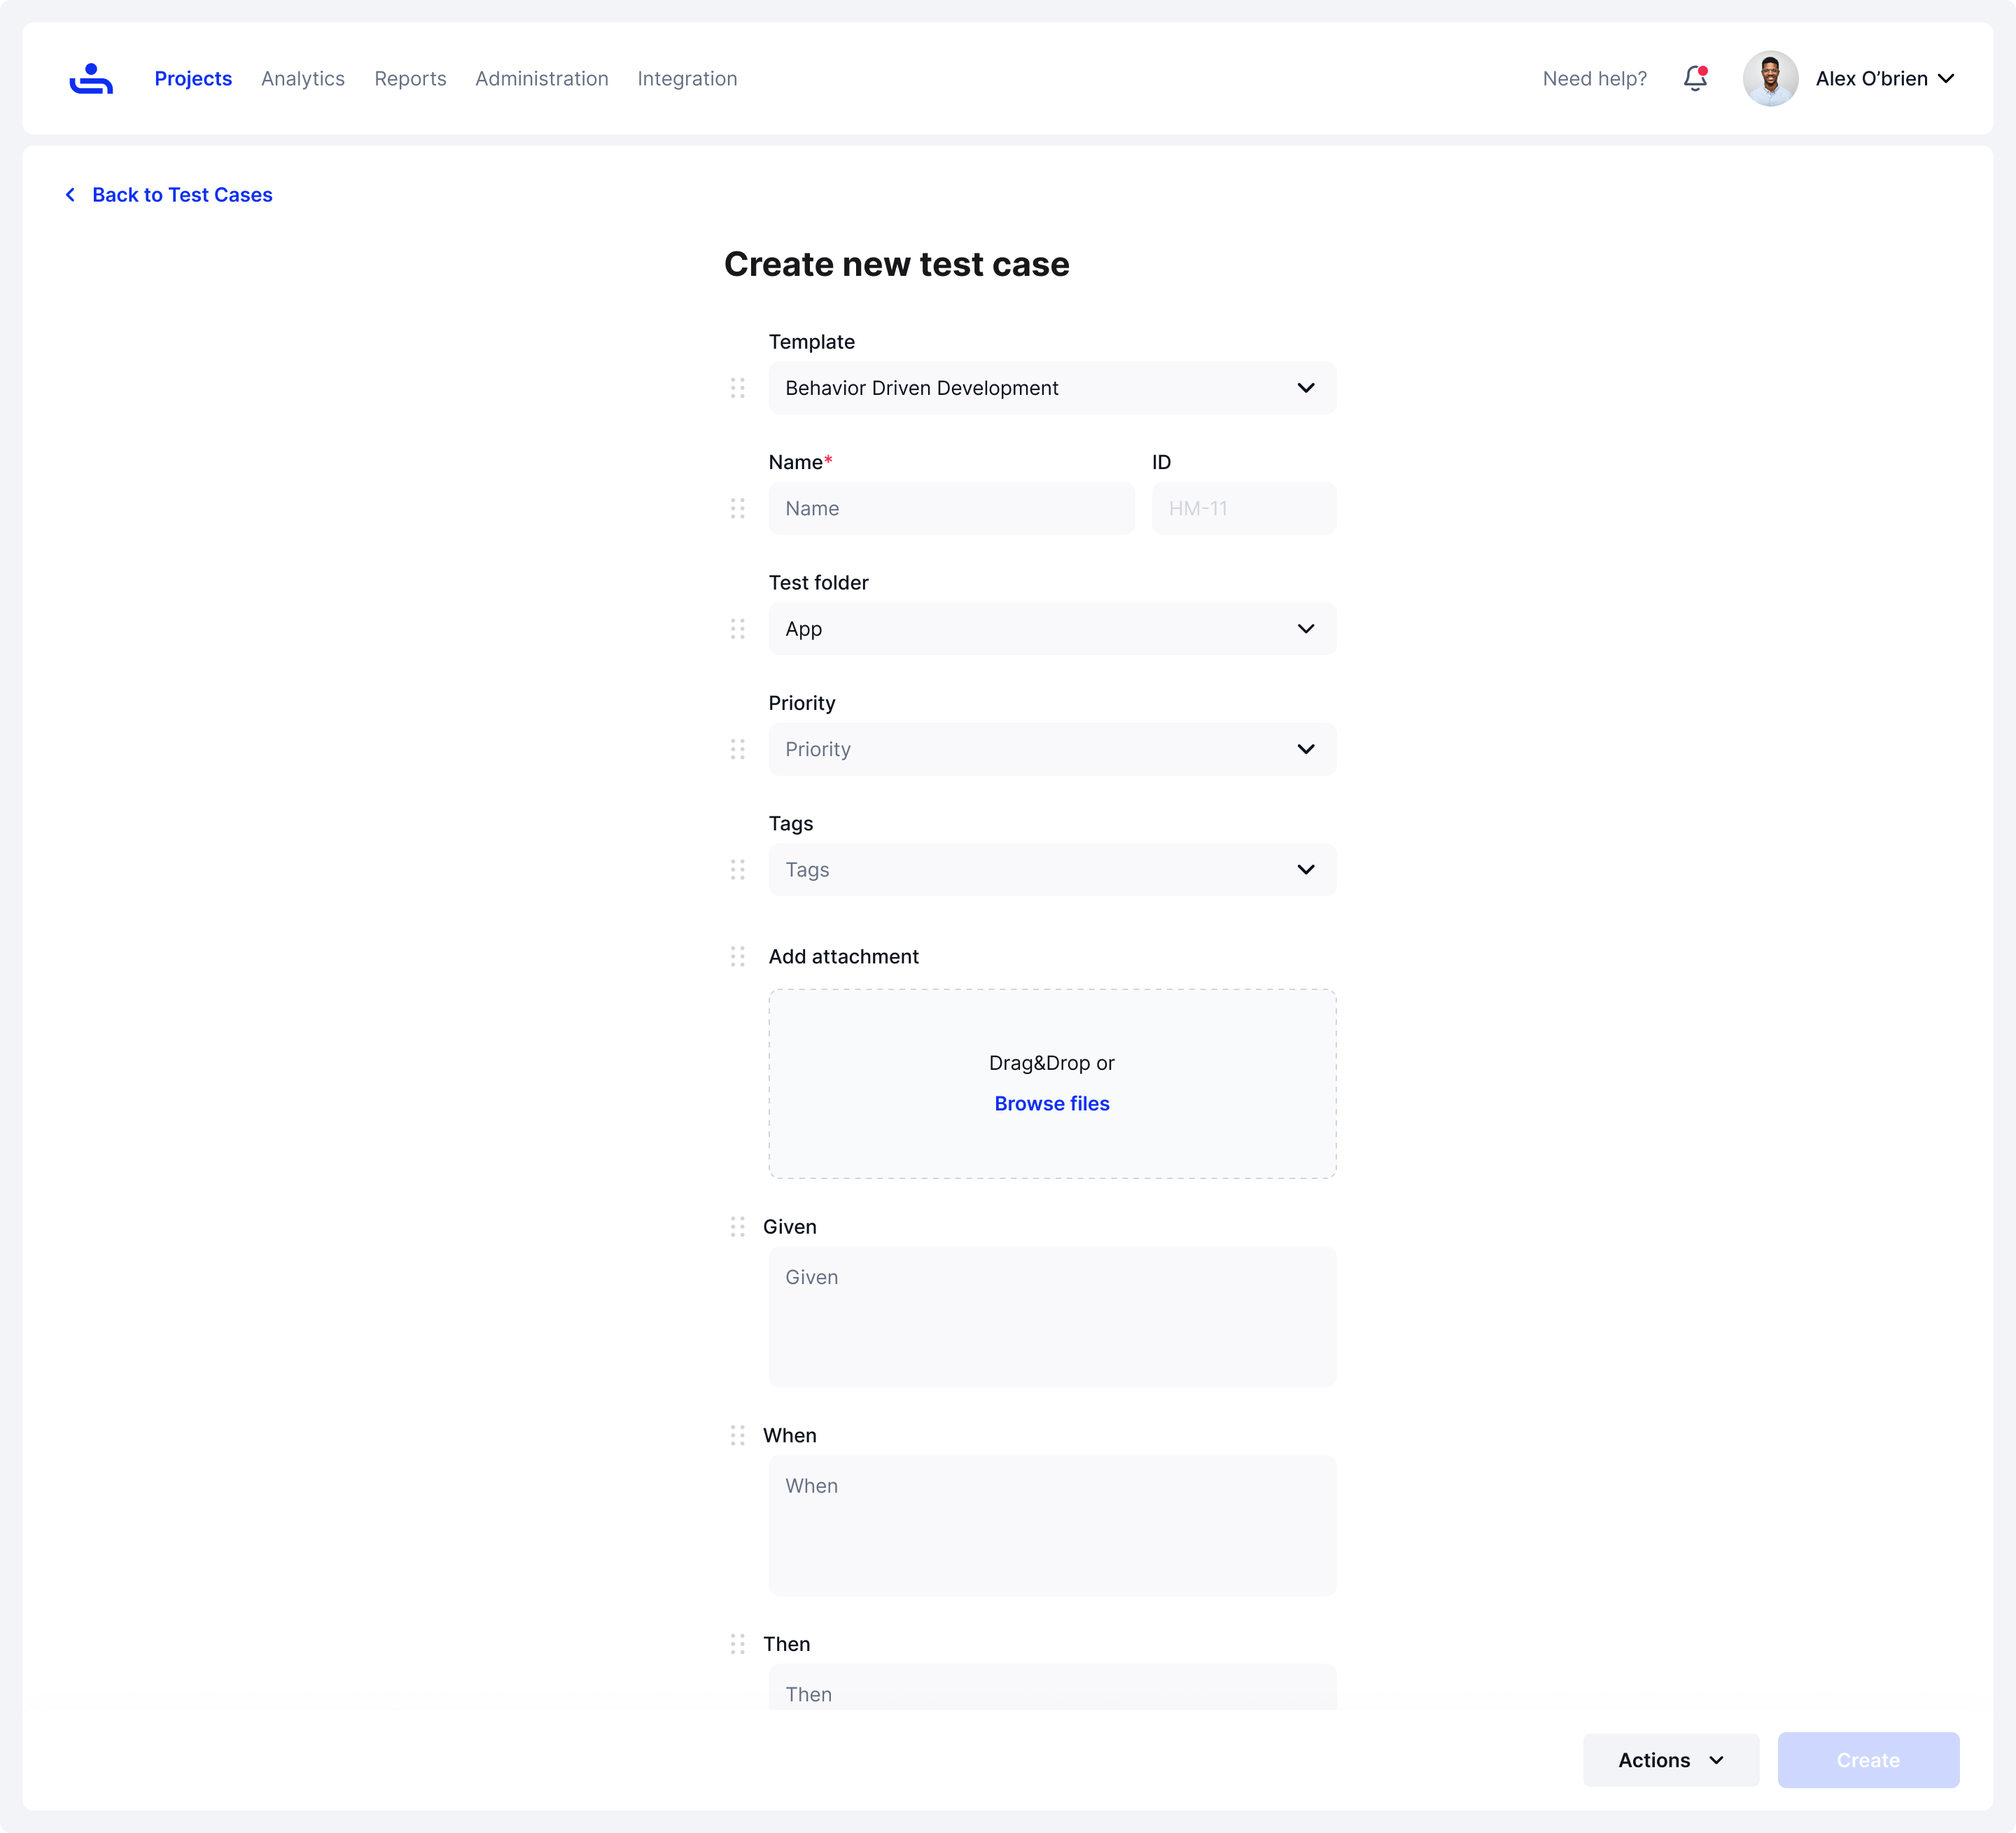Click drag handle next to Add attachment
Viewport: 2016px width, 1833px height.
pos(737,956)
